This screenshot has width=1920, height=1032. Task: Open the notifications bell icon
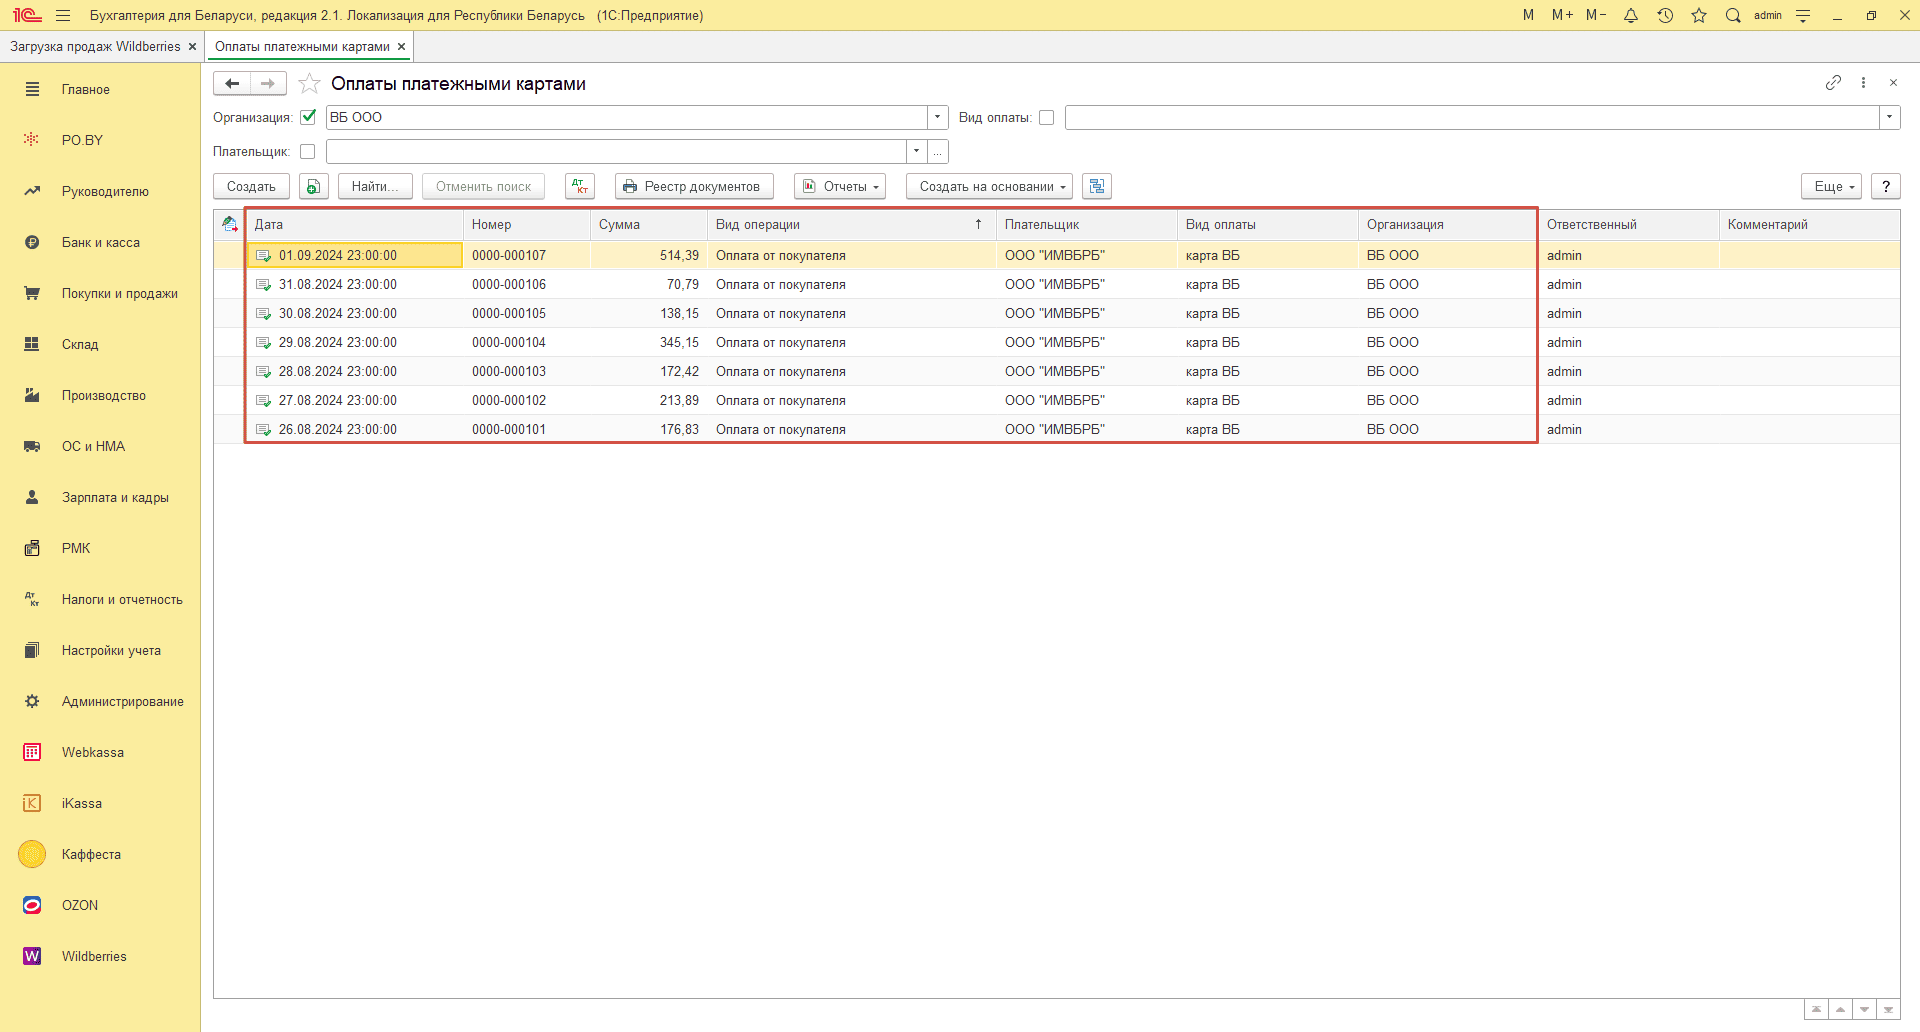point(1631,16)
